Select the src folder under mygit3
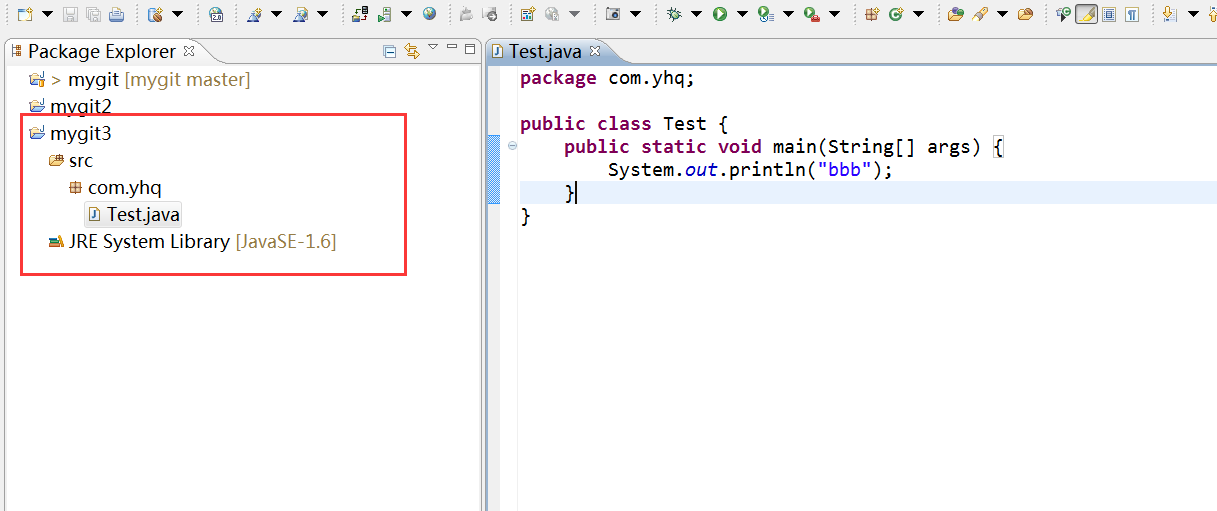Viewport: 1217px width, 511px height. tap(70, 160)
